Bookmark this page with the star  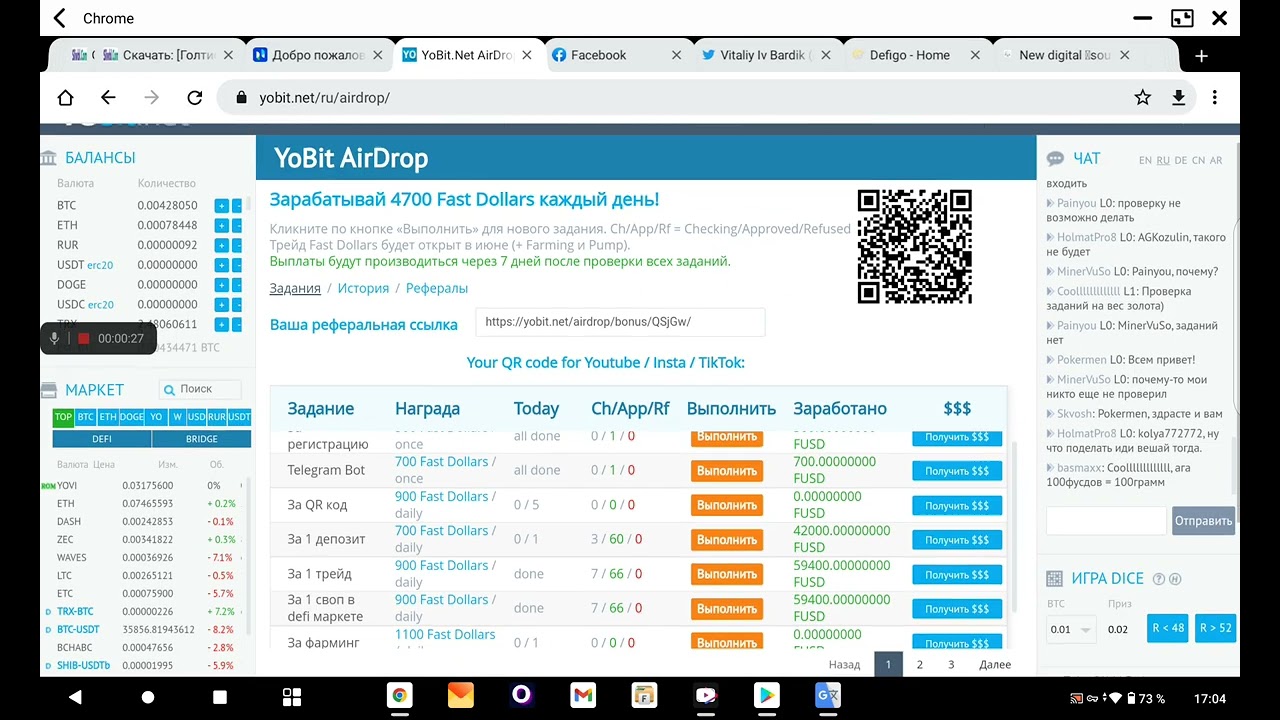pos(1143,97)
